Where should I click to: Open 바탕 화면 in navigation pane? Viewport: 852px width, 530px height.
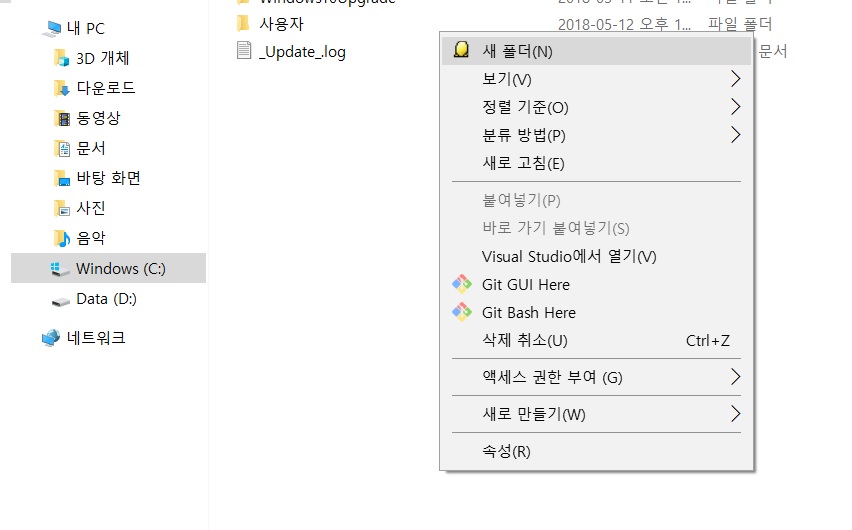pos(109,178)
